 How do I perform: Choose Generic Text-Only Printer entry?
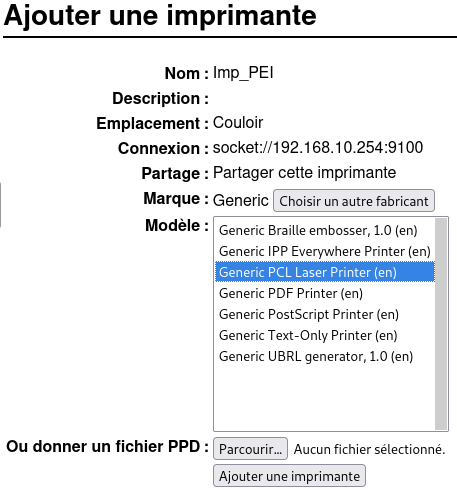point(325,335)
